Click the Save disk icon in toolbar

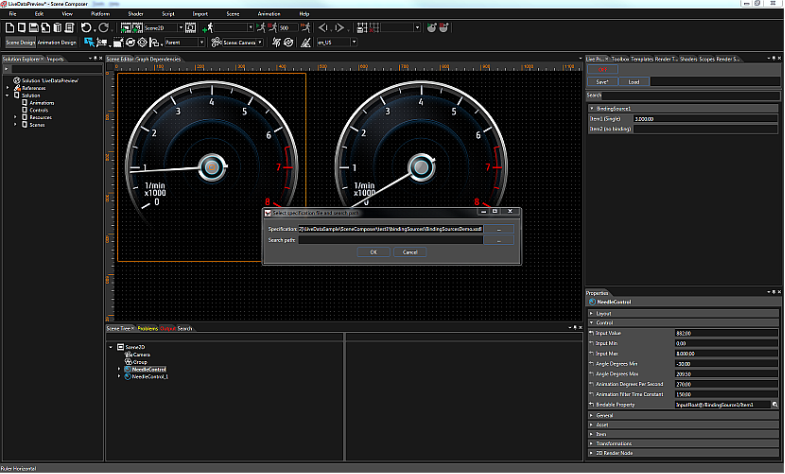coord(34,28)
